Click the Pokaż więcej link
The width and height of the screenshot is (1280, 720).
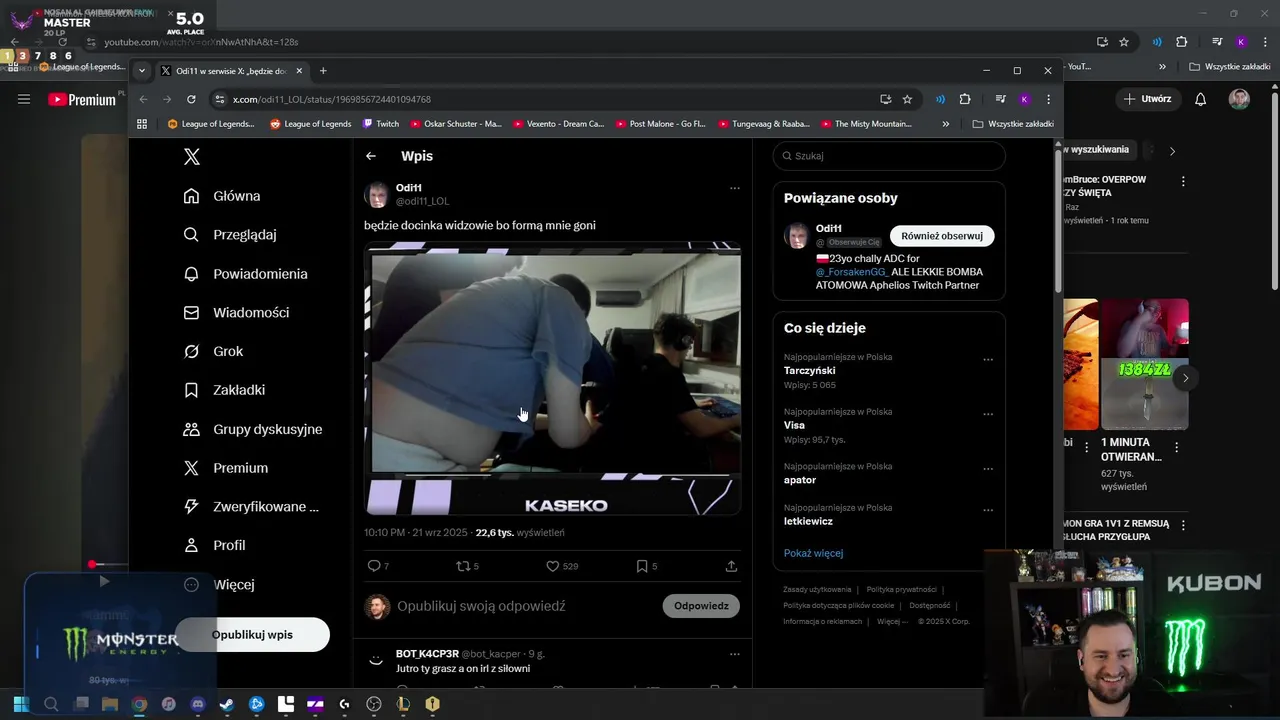tap(813, 553)
